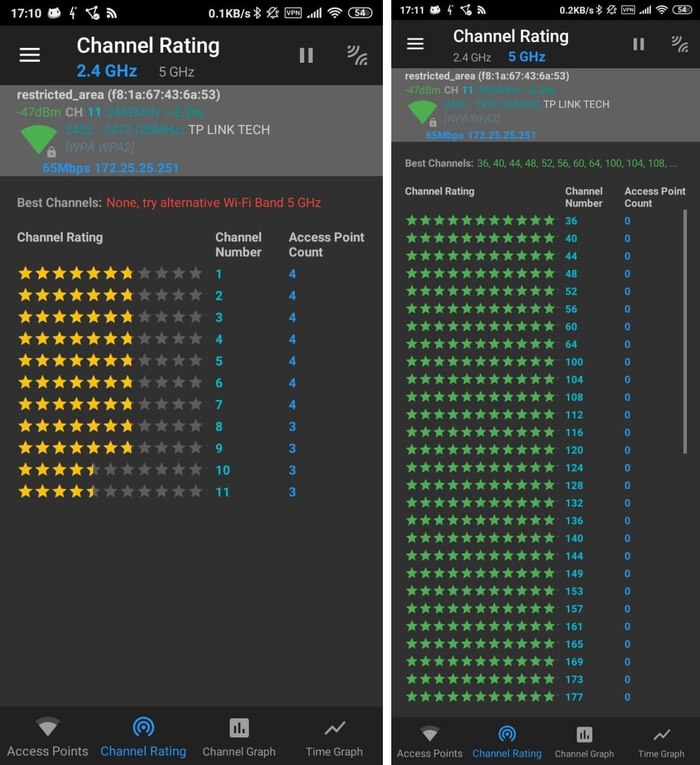The width and height of the screenshot is (700, 765).
Task: Tap the Wi-Fi scanner icon in left header
Action: tap(358, 55)
